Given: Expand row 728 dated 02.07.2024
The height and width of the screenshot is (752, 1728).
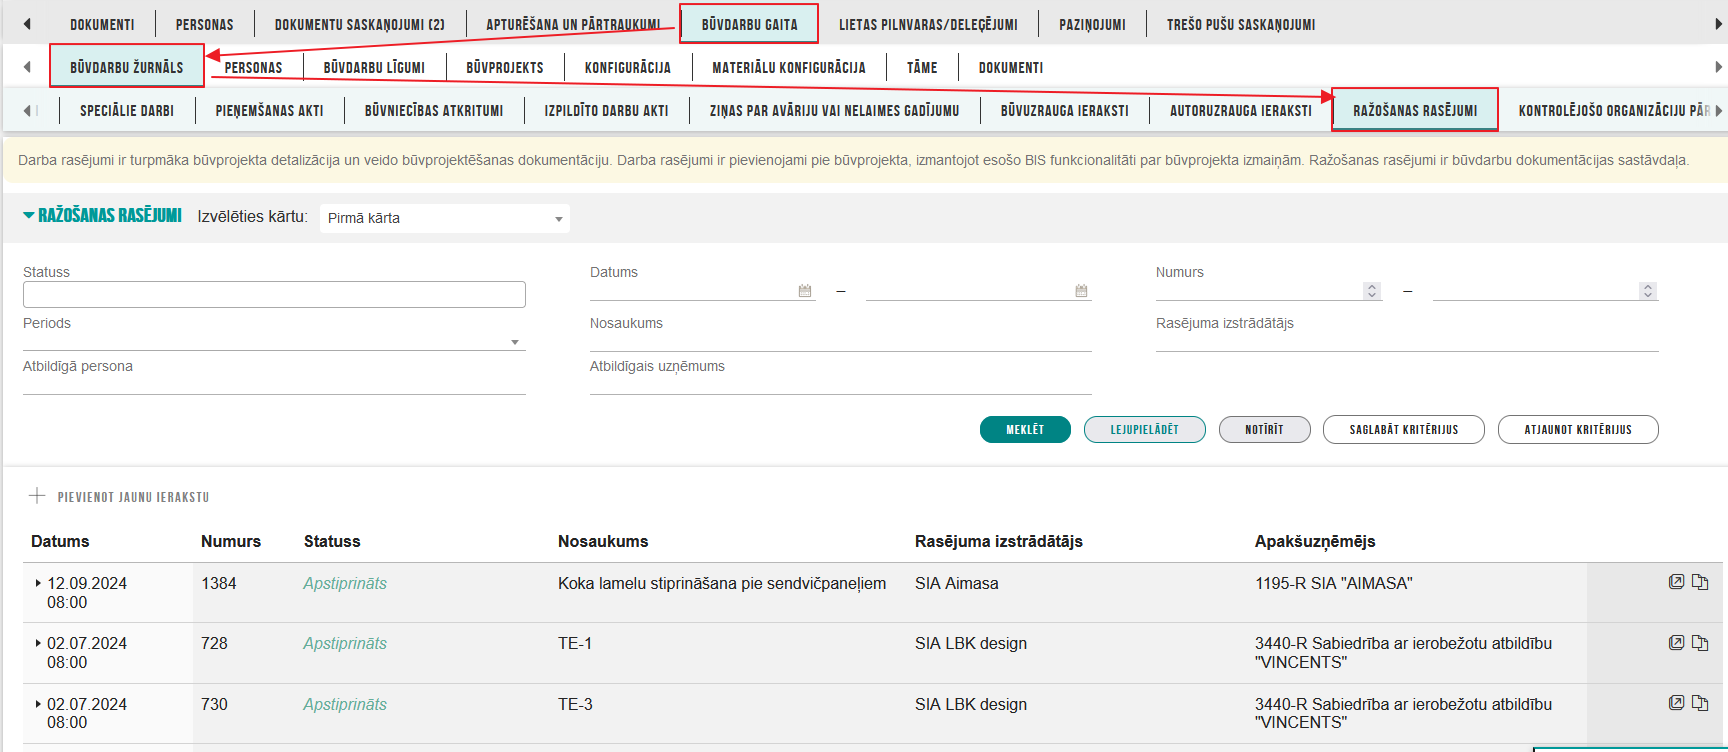Looking at the screenshot, I should point(38,643).
